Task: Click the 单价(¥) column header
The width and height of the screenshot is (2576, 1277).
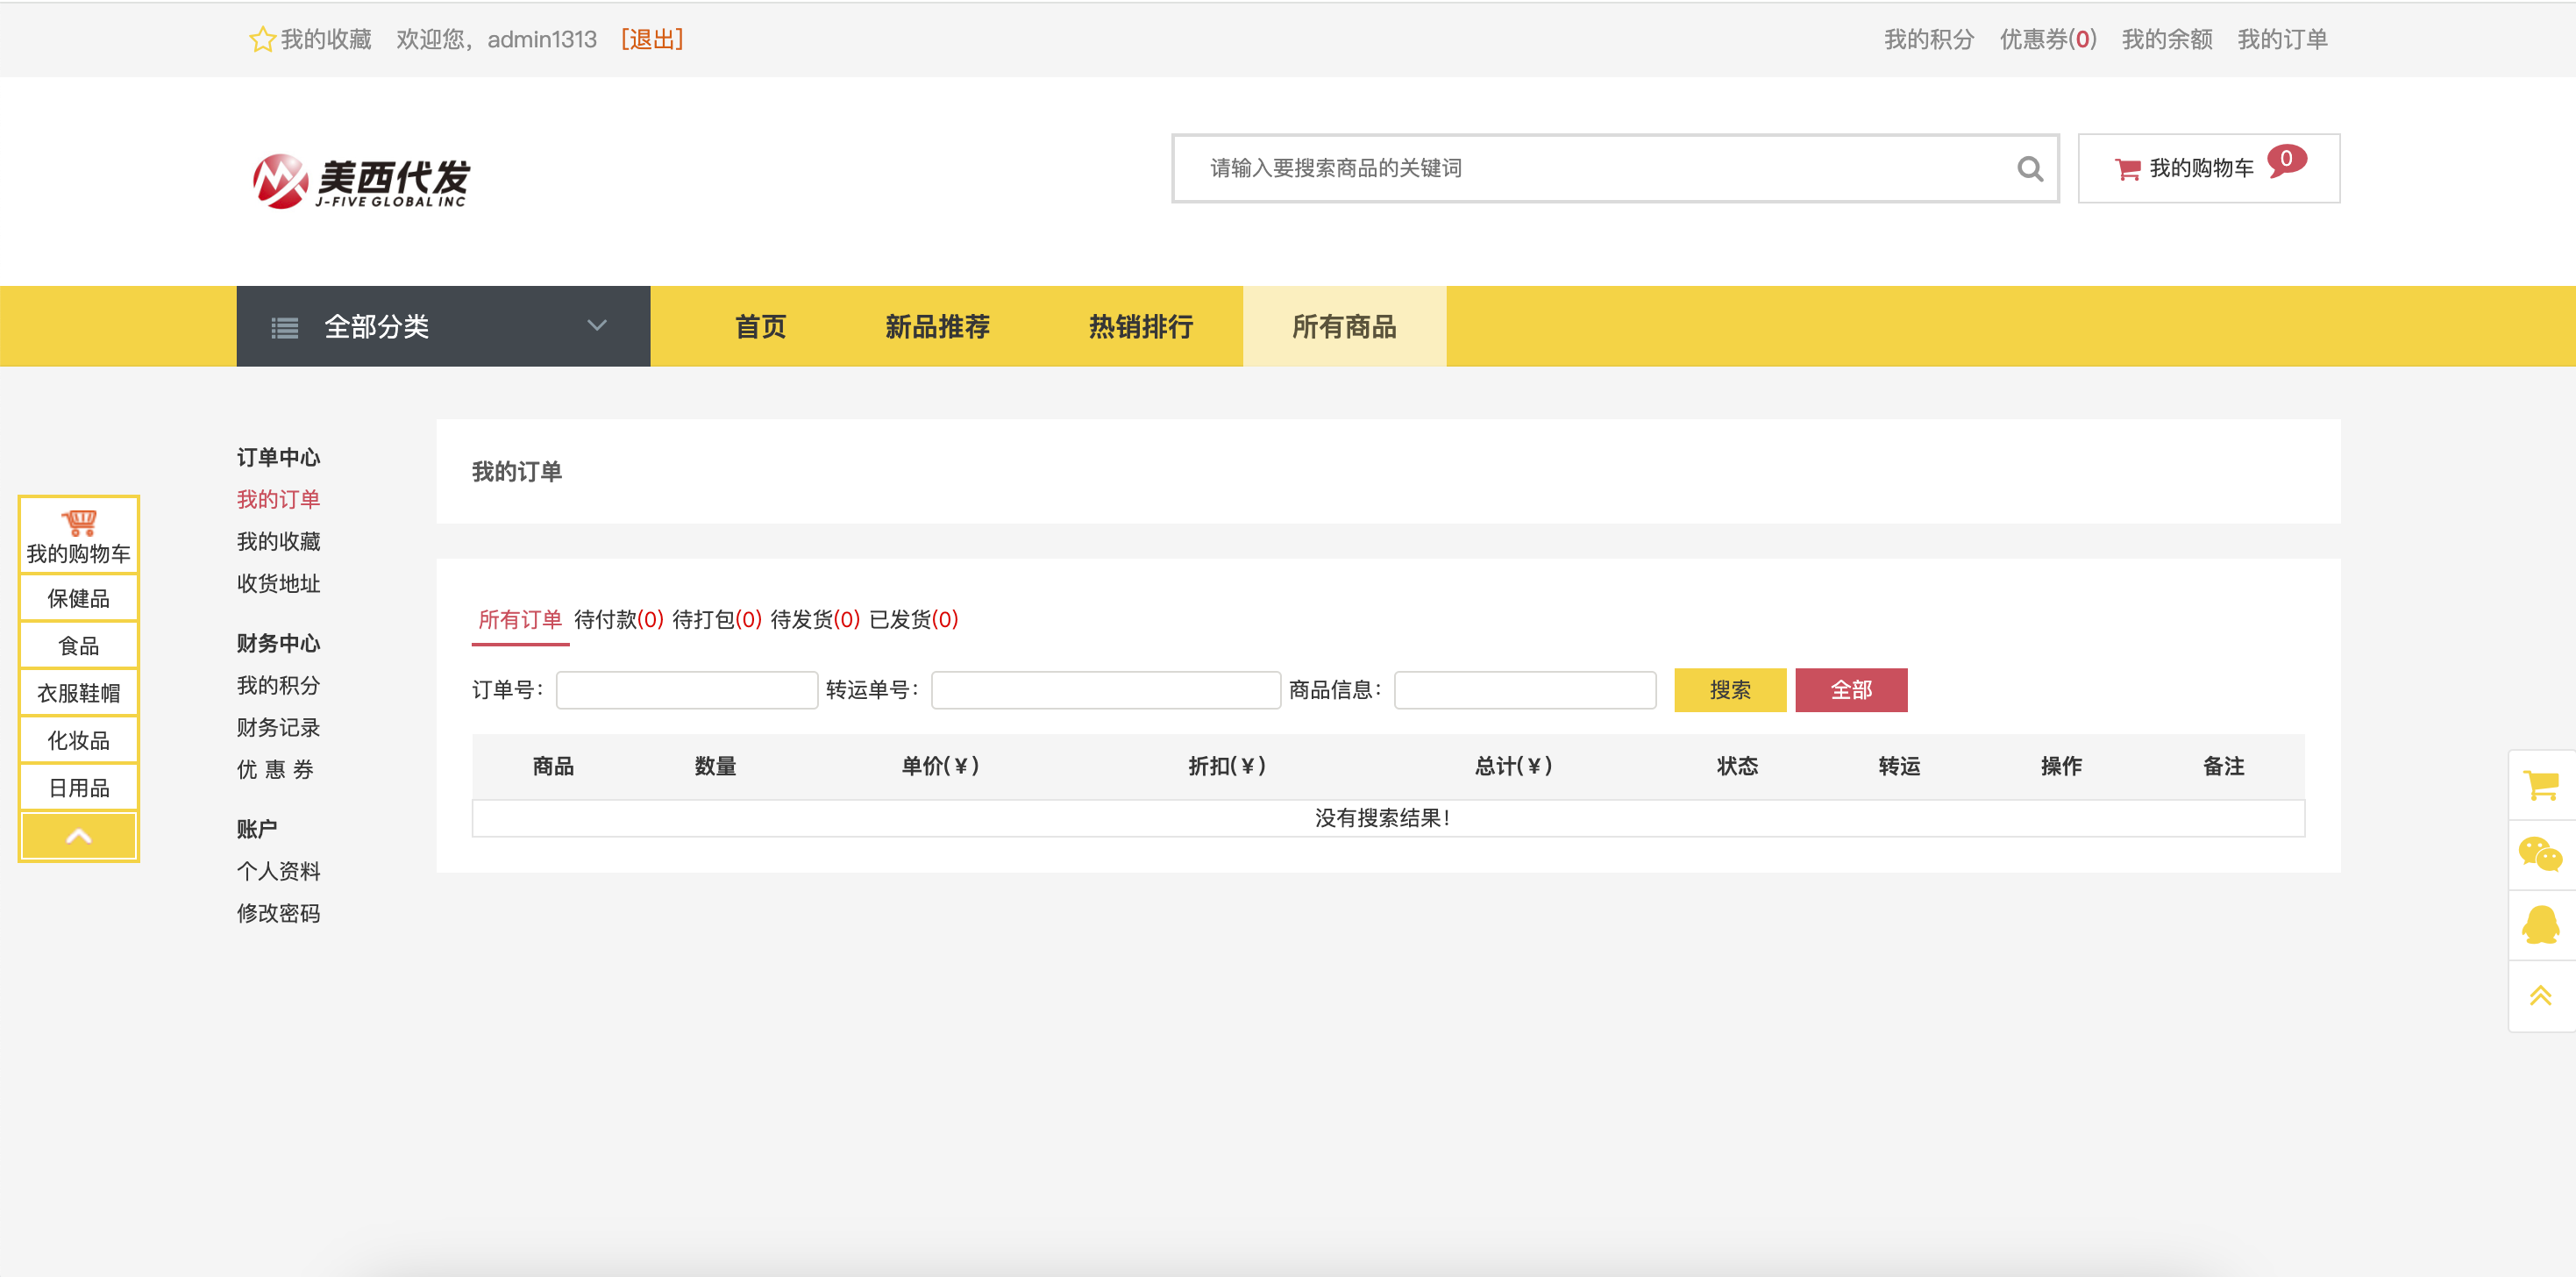Action: (940, 766)
